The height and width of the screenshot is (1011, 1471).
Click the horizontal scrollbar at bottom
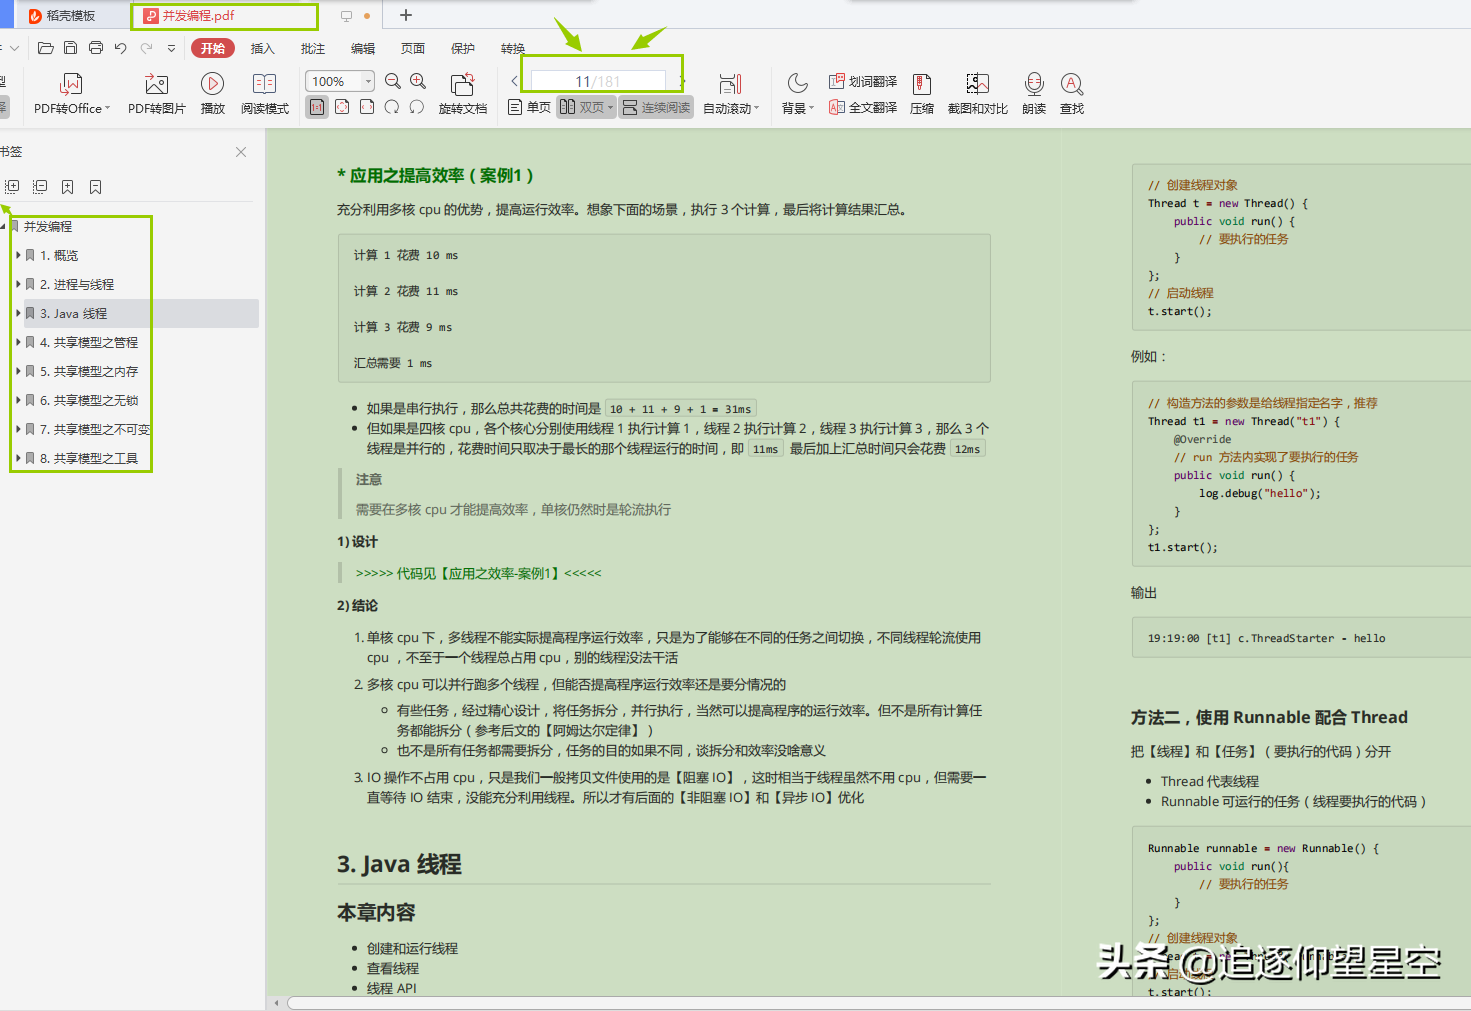(x=878, y=1003)
